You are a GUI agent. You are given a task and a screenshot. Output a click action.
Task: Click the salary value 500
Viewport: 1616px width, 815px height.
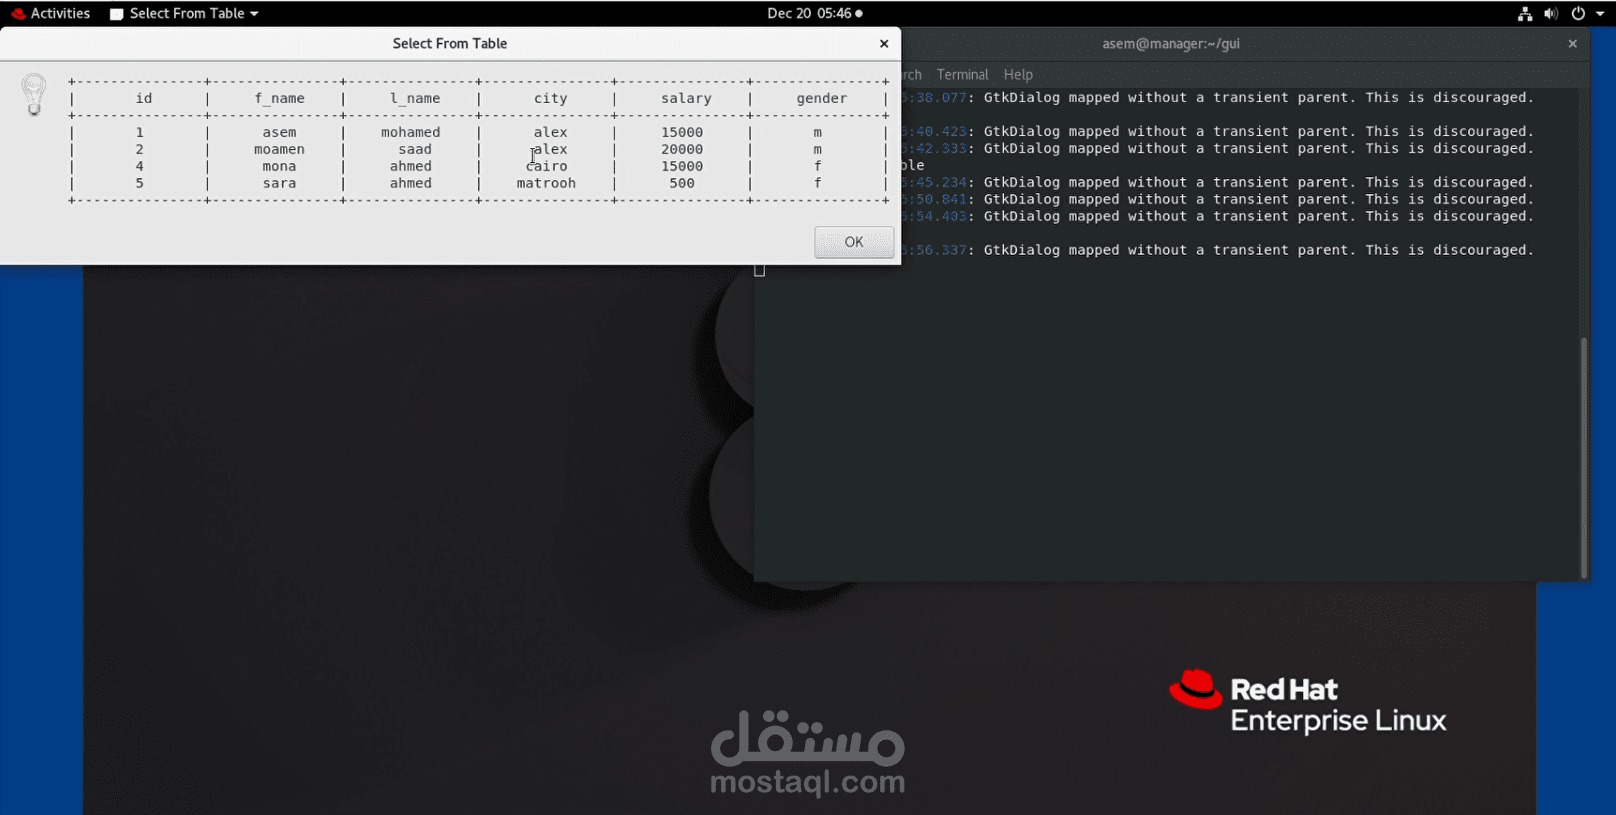(682, 183)
